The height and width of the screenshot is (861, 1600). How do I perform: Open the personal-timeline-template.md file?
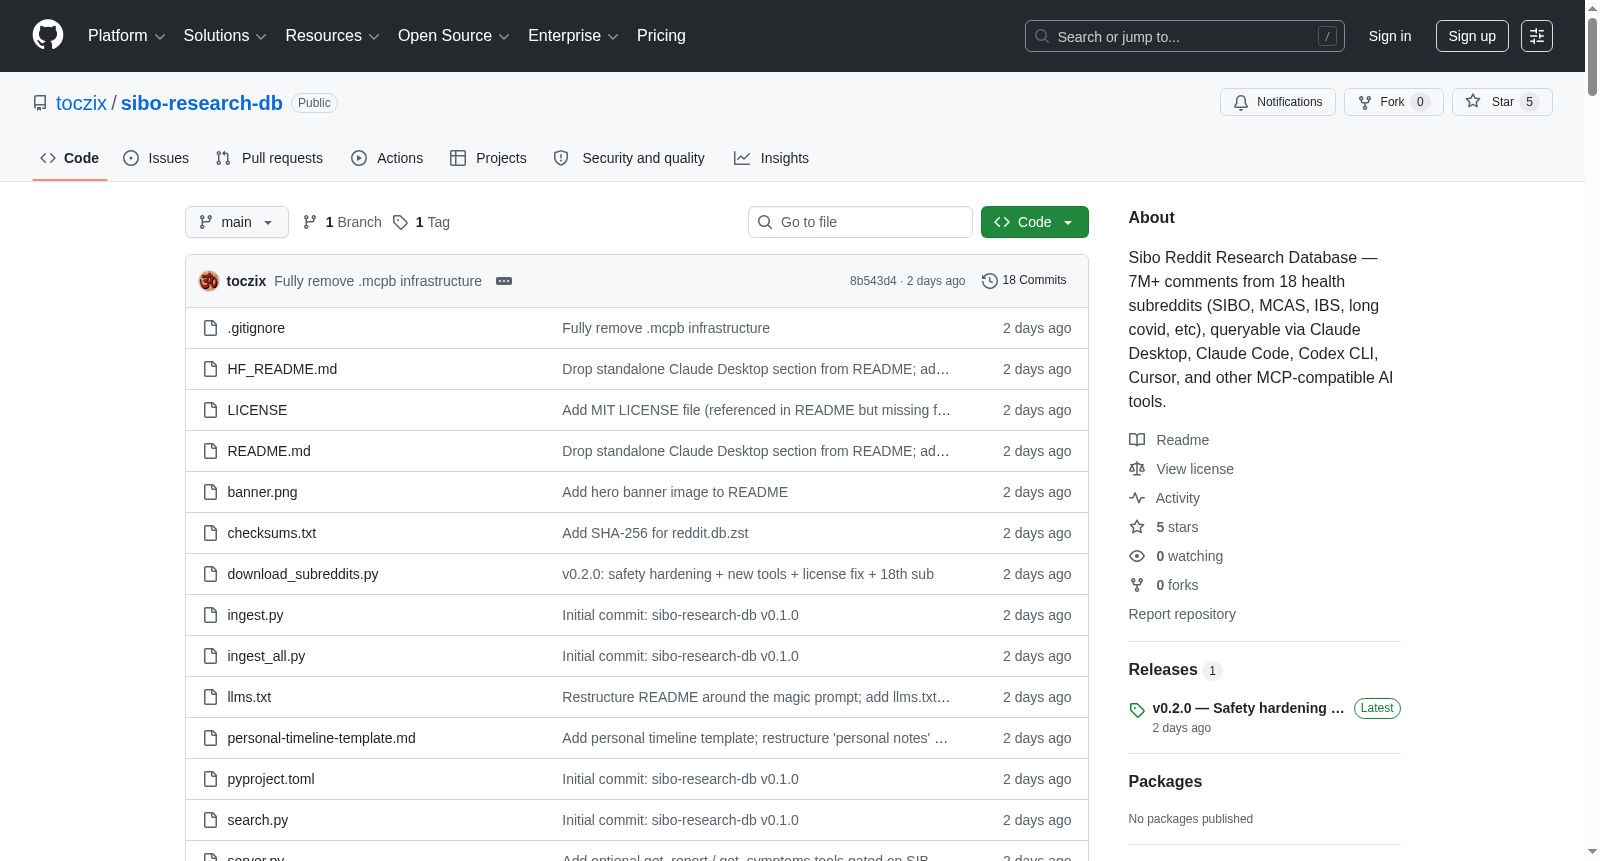coord(321,738)
